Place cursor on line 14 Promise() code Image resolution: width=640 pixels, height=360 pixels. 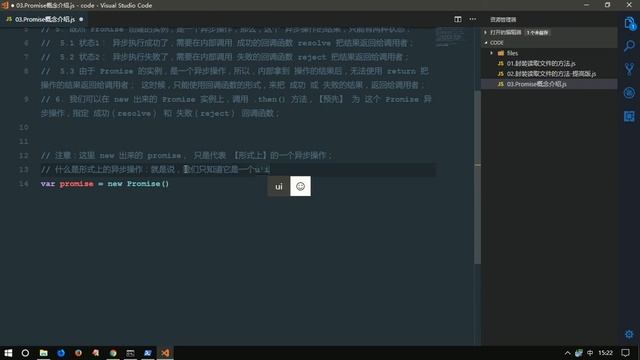148,184
